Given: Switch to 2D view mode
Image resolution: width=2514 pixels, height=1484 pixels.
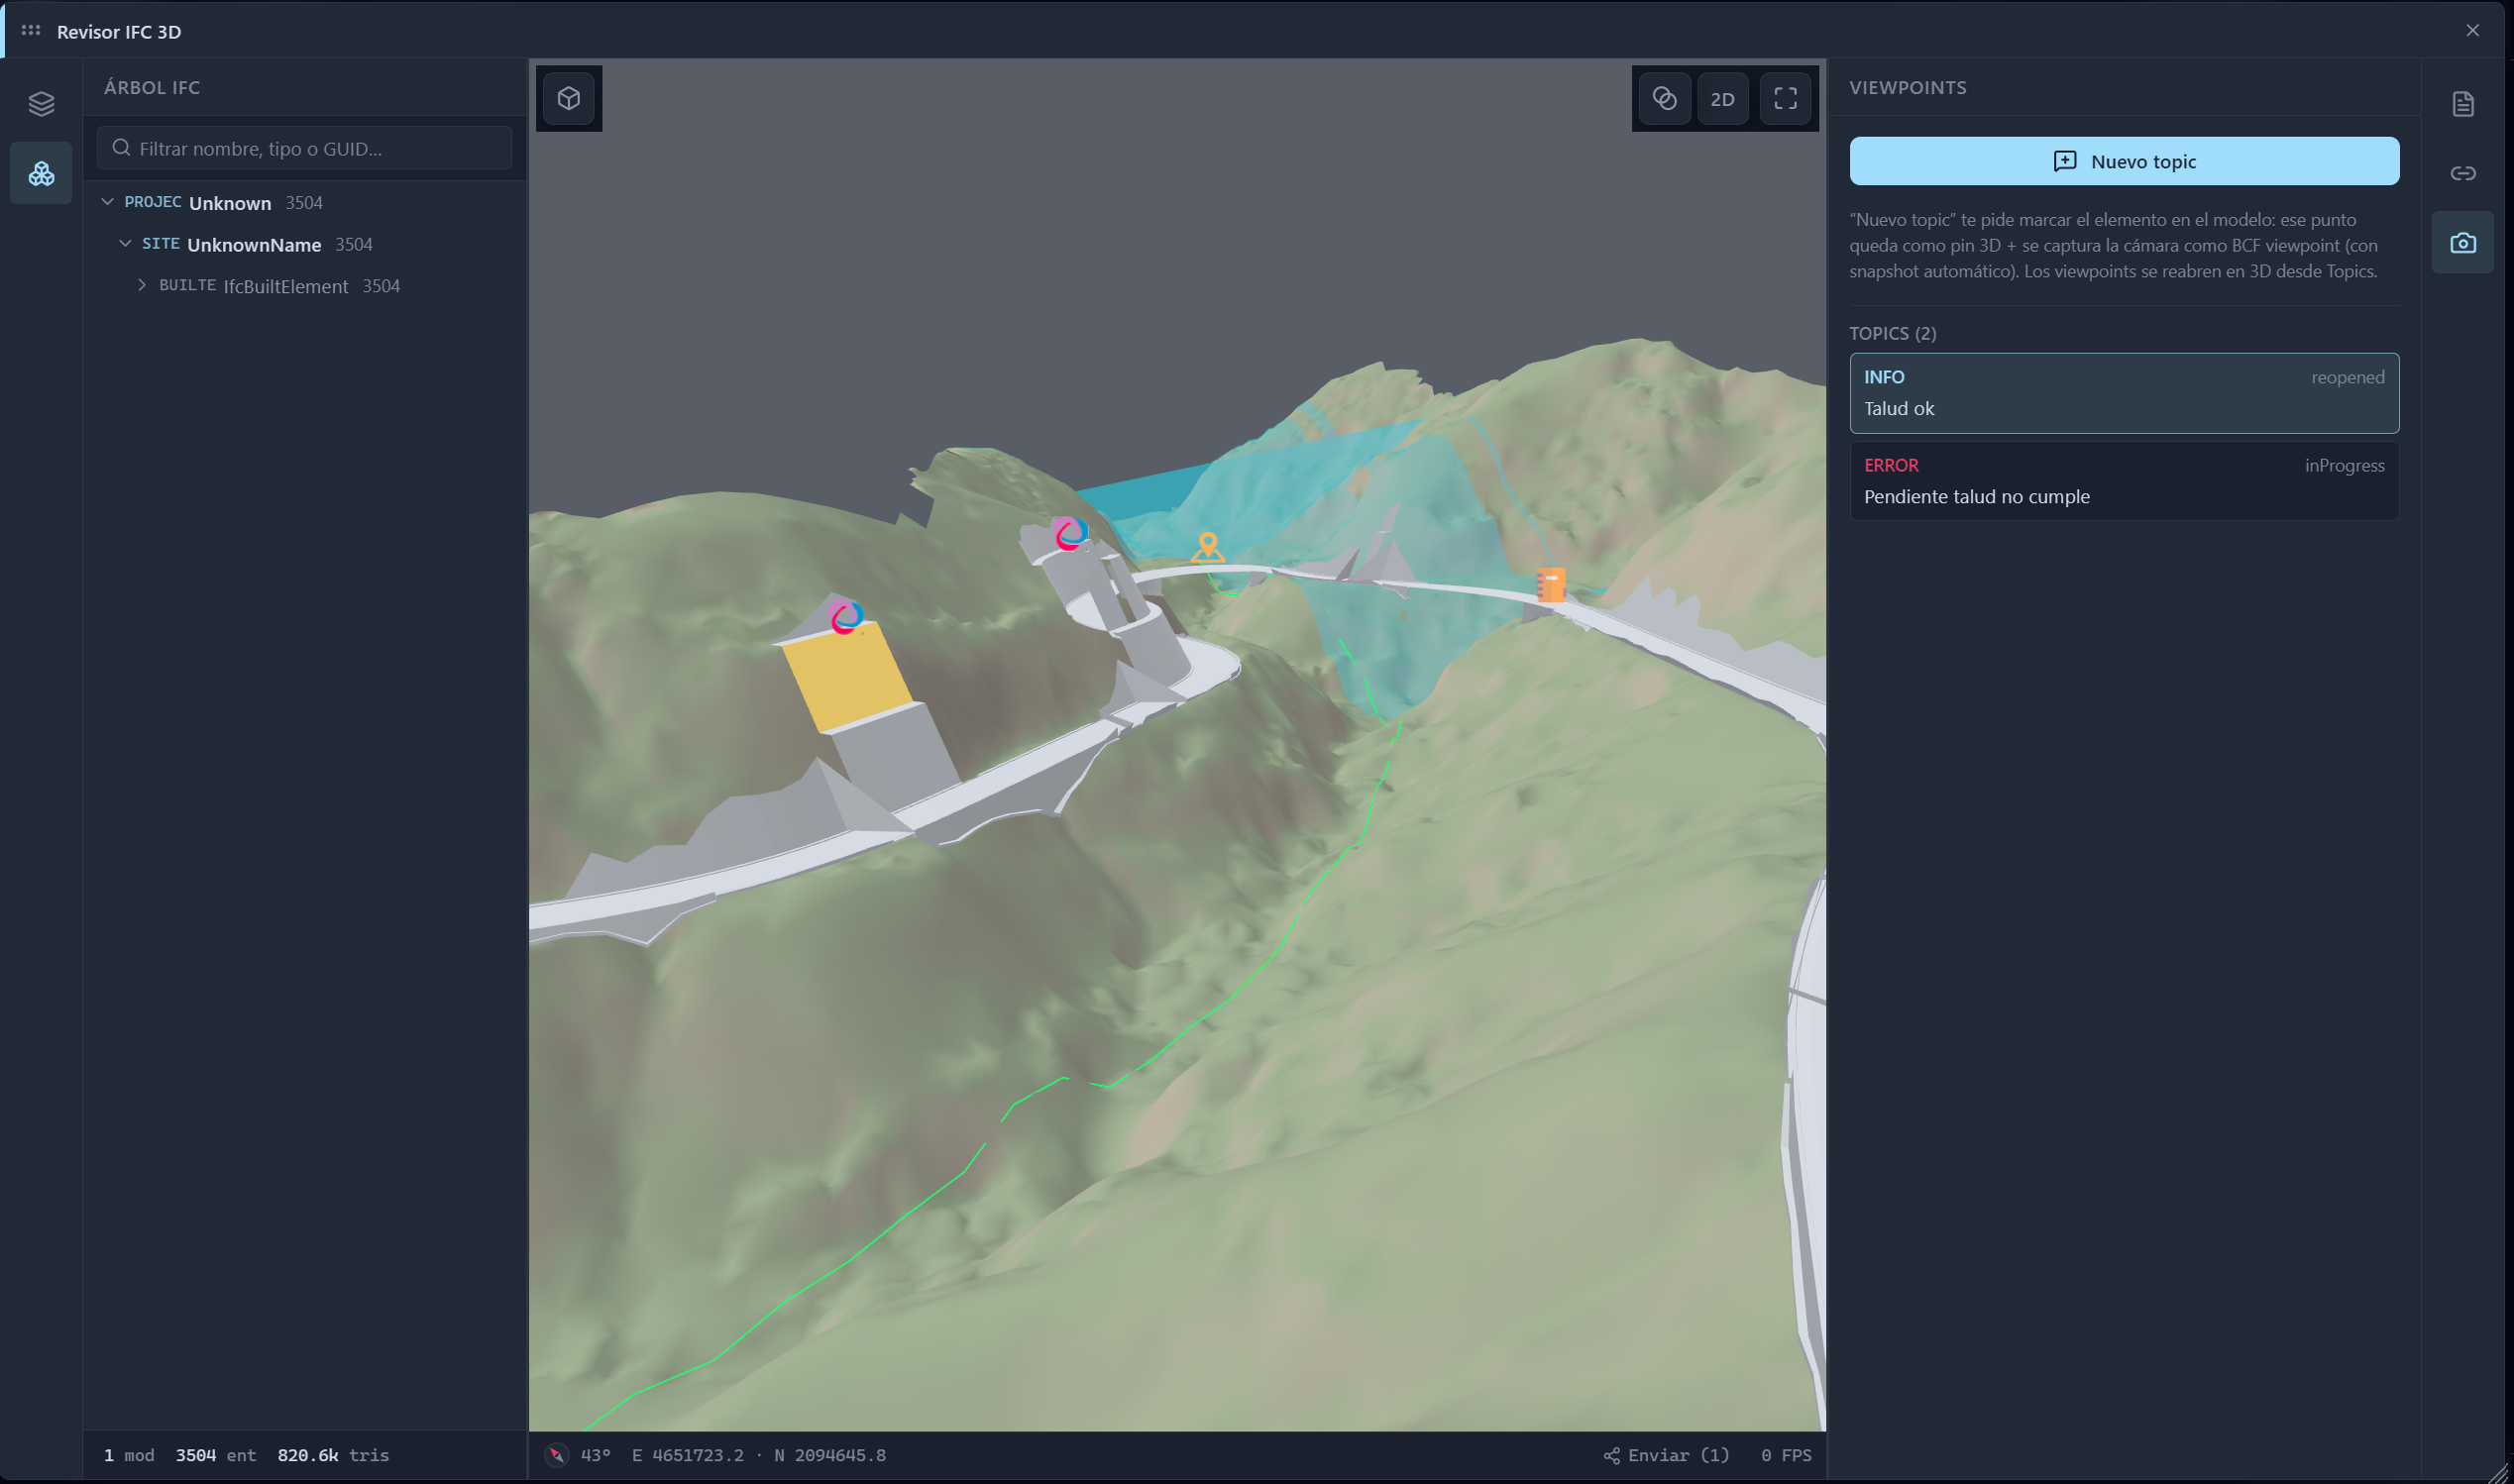Looking at the screenshot, I should (x=1722, y=98).
